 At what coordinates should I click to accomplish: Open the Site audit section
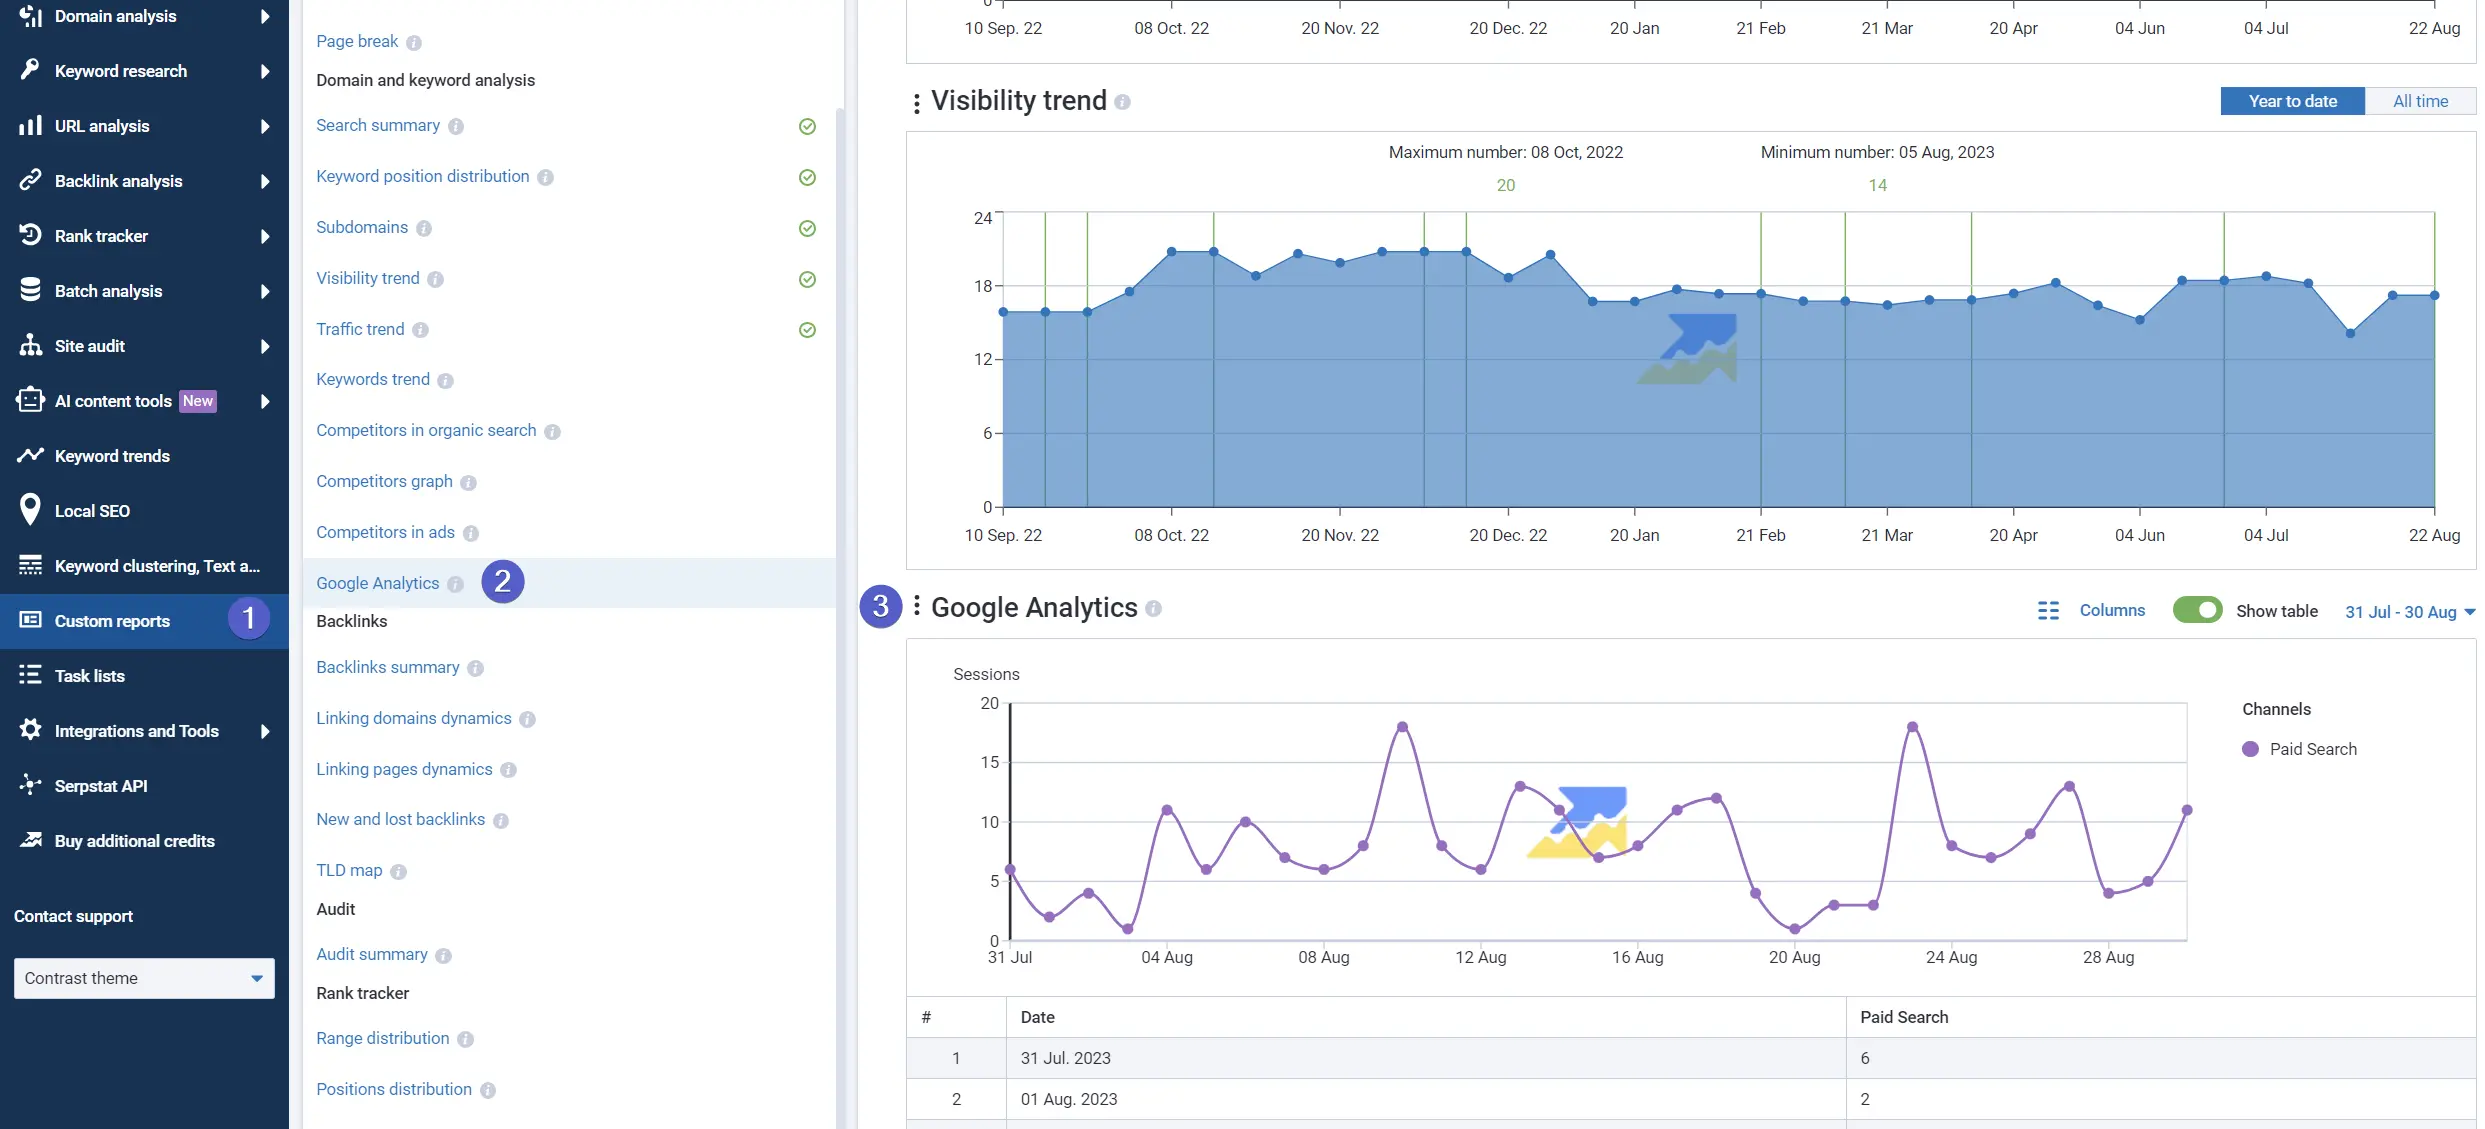pos(90,345)
